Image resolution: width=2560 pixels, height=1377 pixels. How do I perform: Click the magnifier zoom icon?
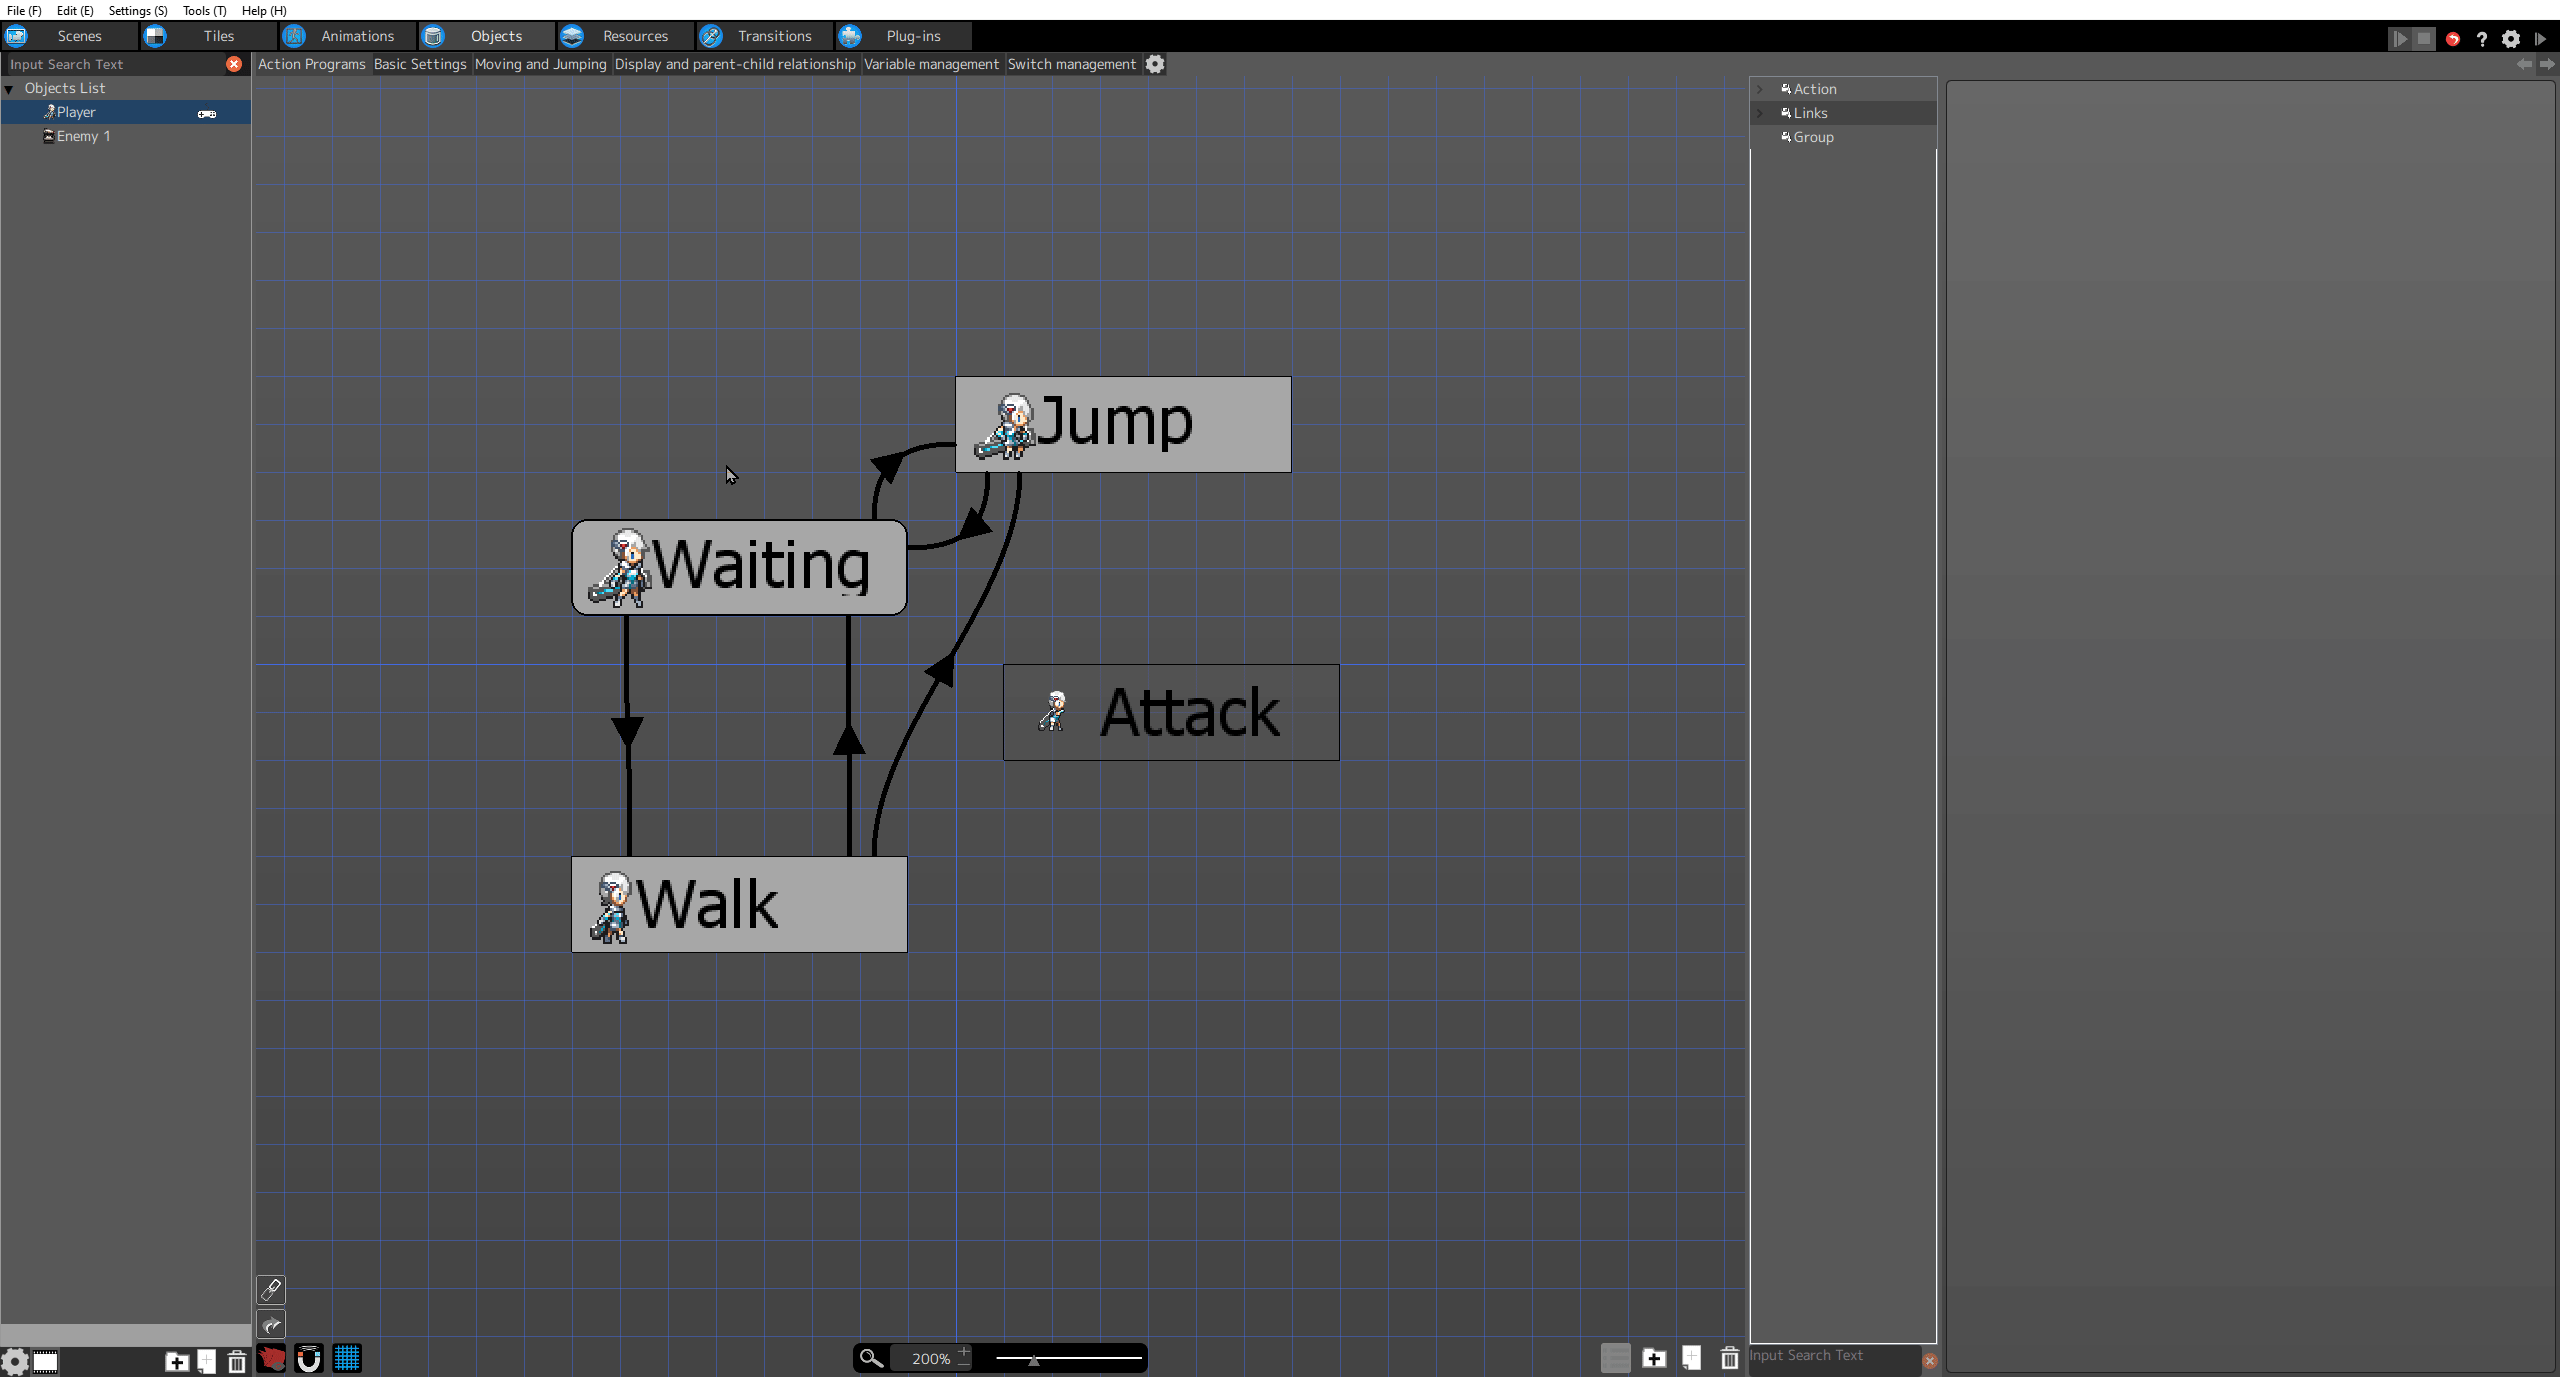point(871,1358)
